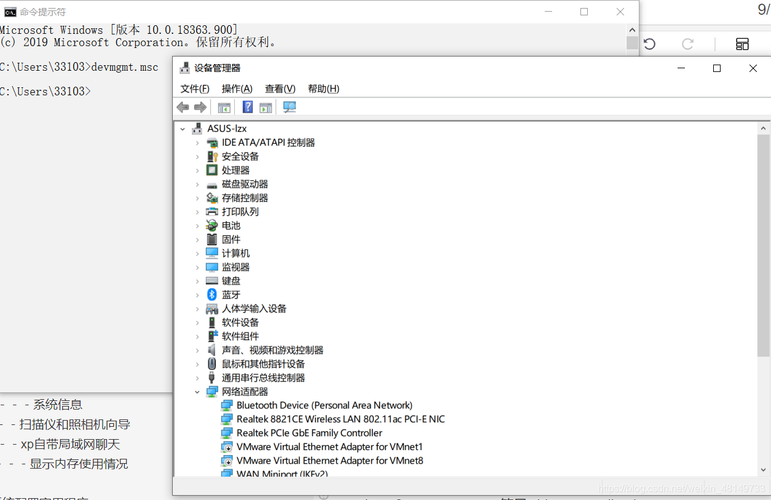Expand the 磁盘驱动器 (Disk drives) node
This screenshot has width=771, height=500.
[198, 185]
